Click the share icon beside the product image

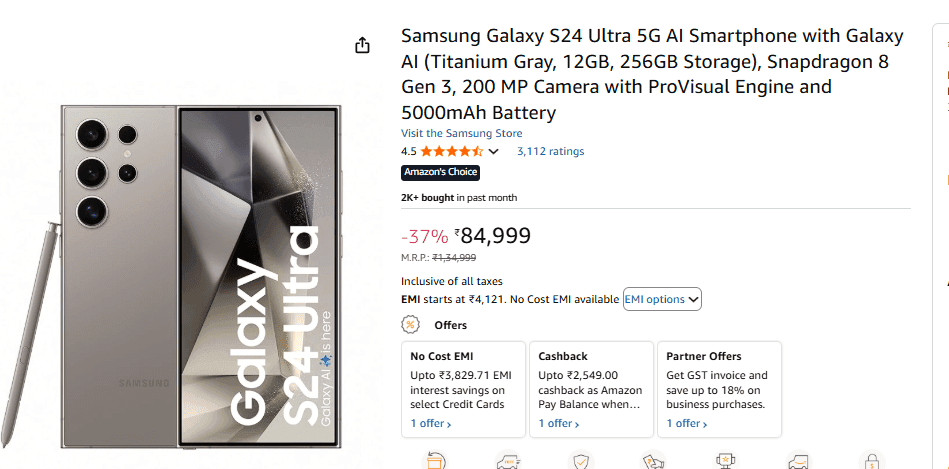click(x=363, y=45)
